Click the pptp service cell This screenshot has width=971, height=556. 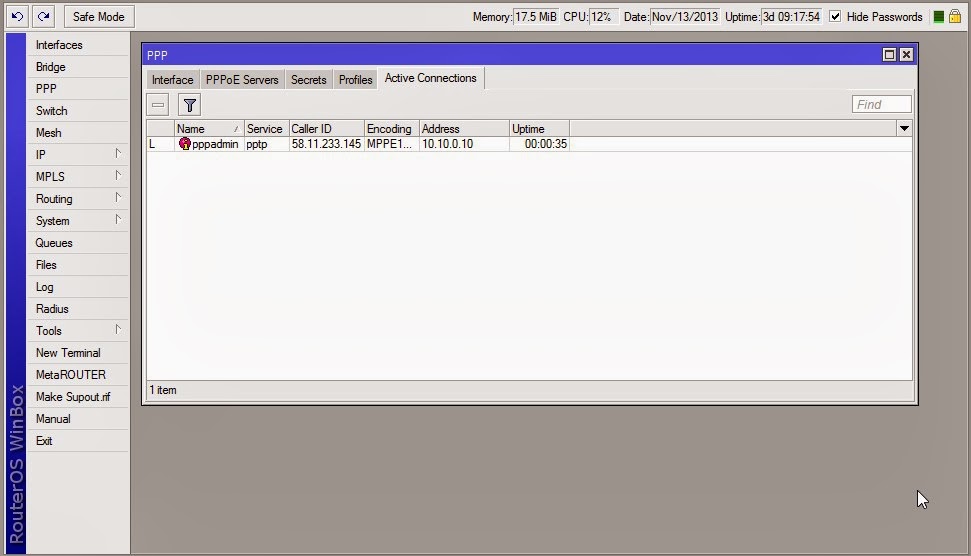(266, 144)
